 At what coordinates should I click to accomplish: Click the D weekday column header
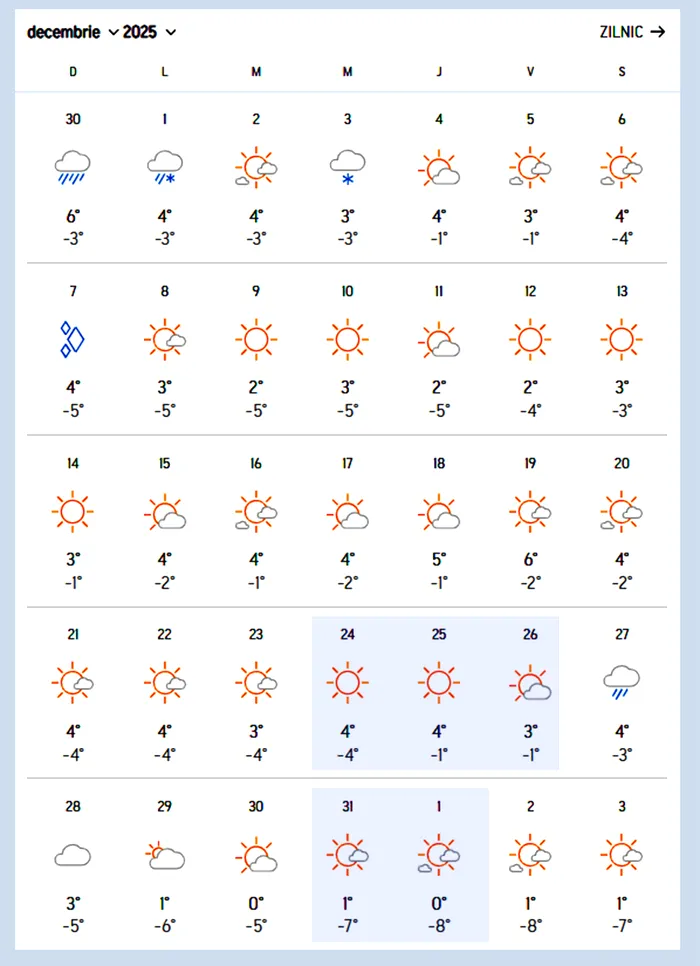point(73,71)
